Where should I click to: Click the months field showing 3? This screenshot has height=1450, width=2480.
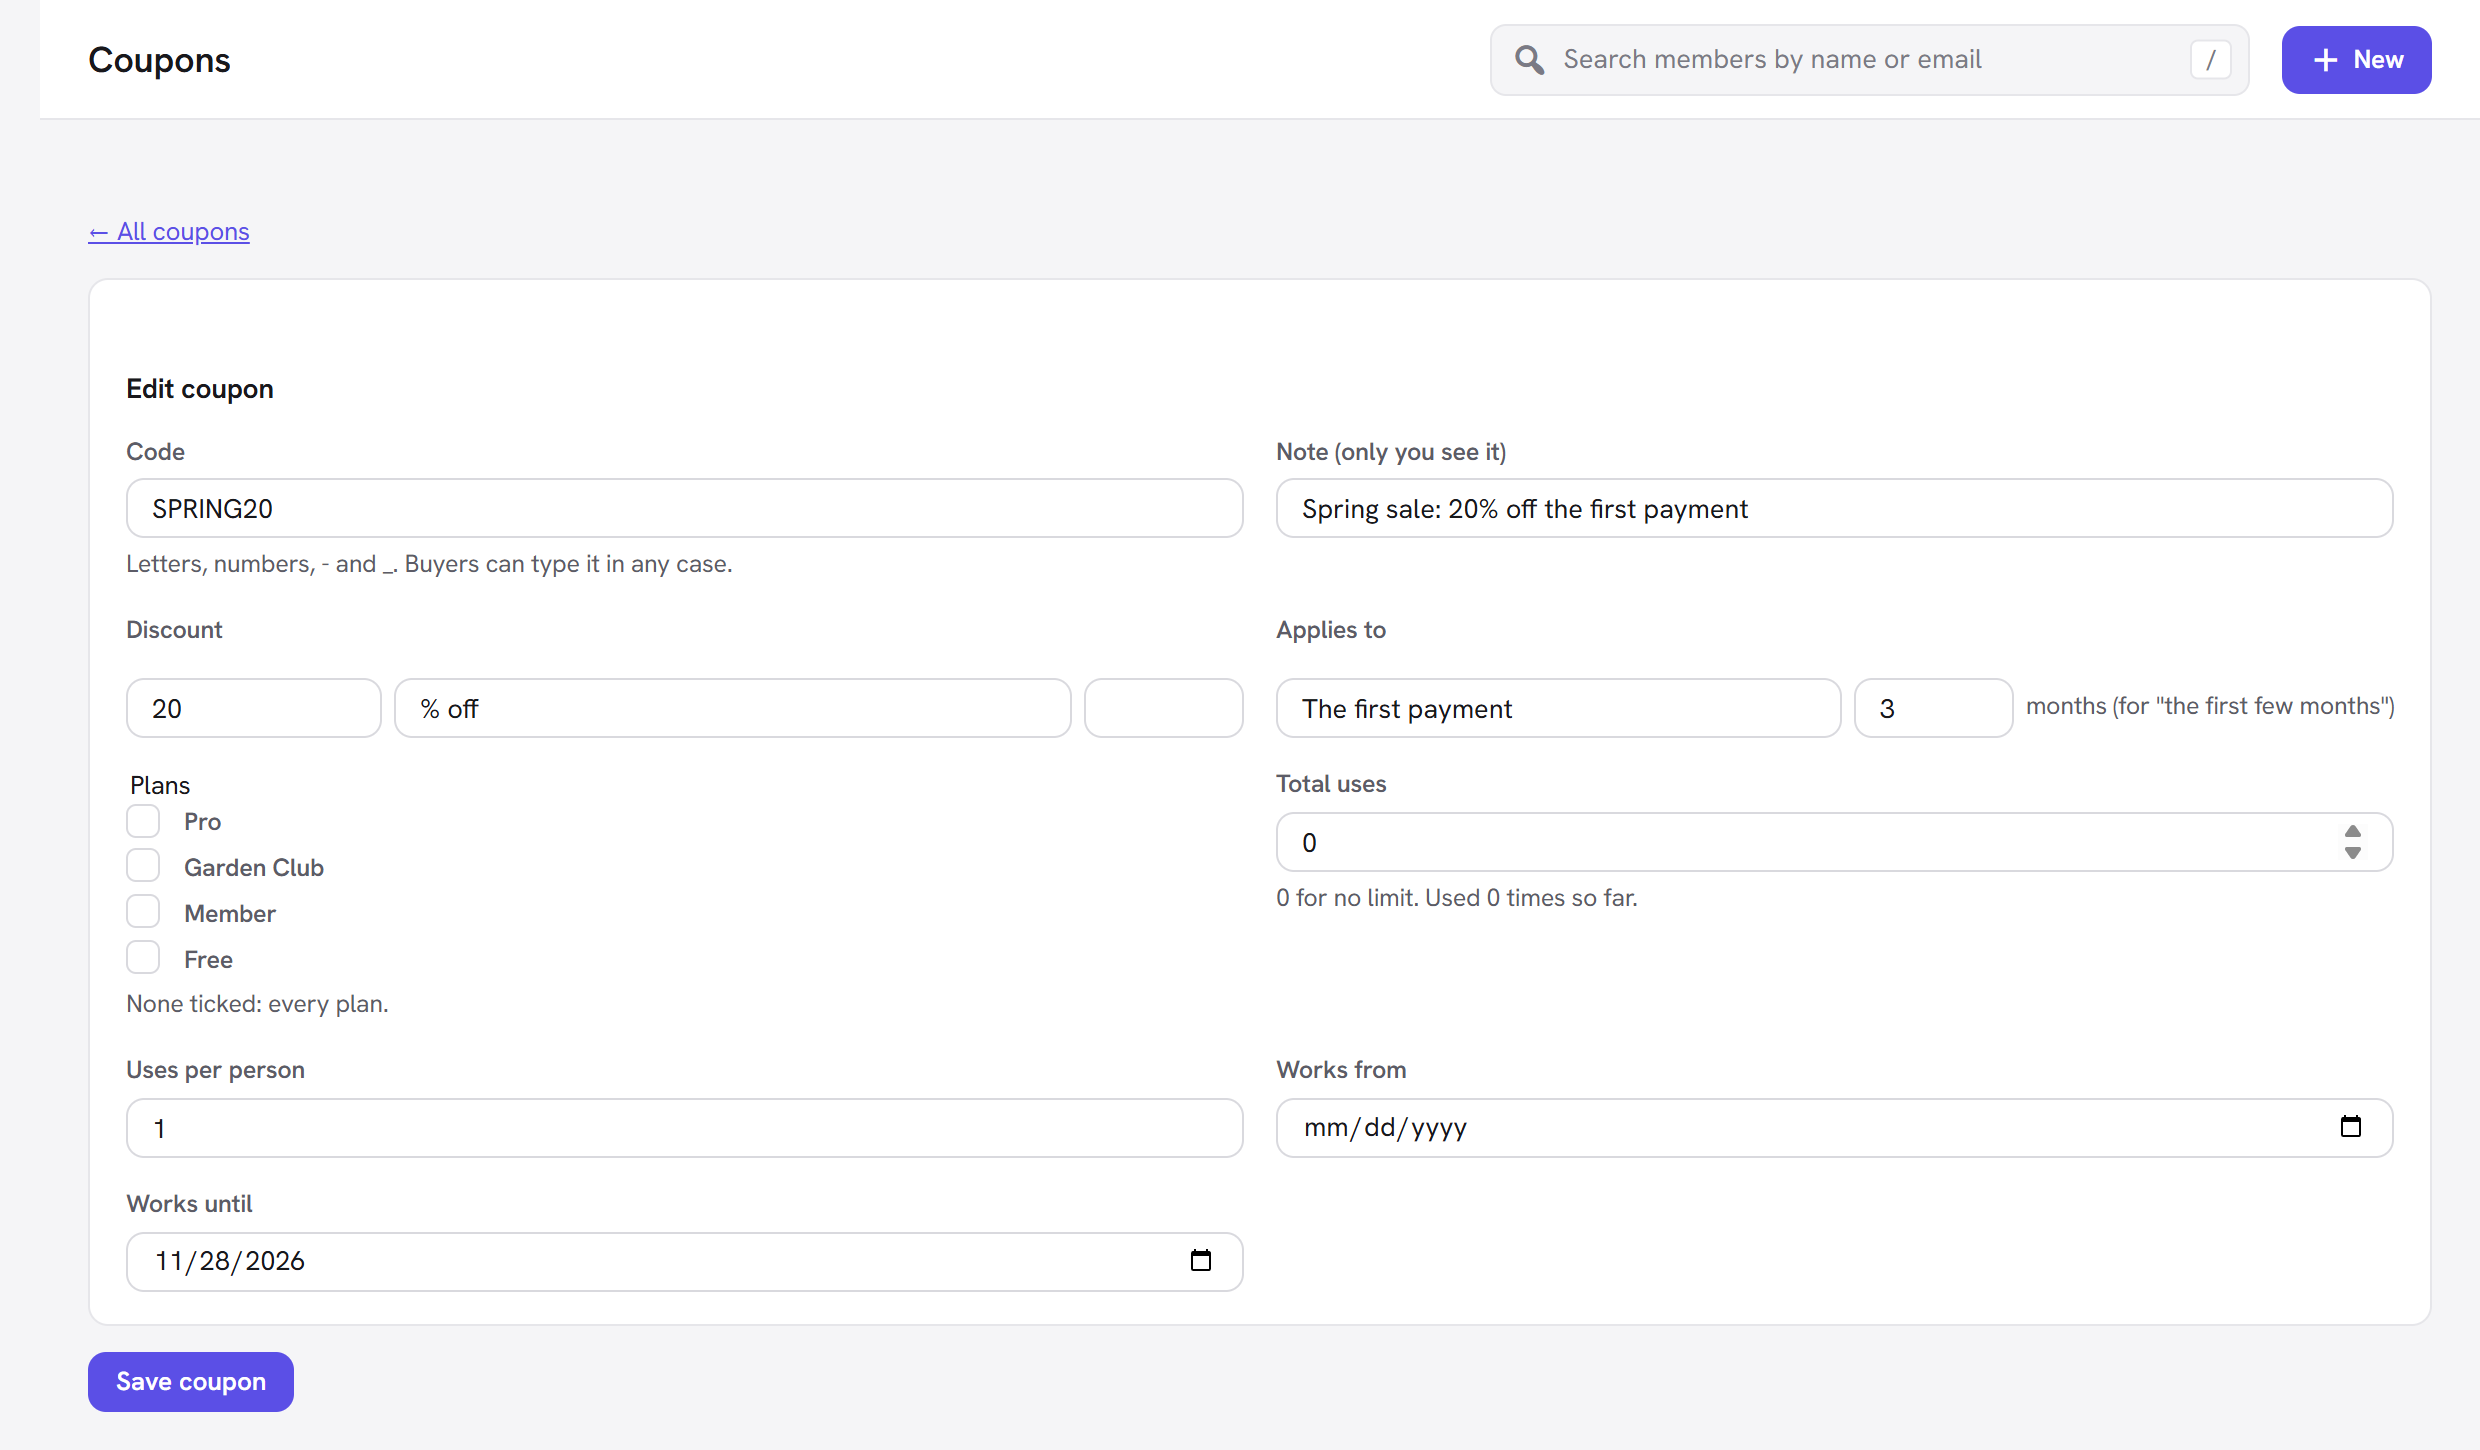point(1933,708)
